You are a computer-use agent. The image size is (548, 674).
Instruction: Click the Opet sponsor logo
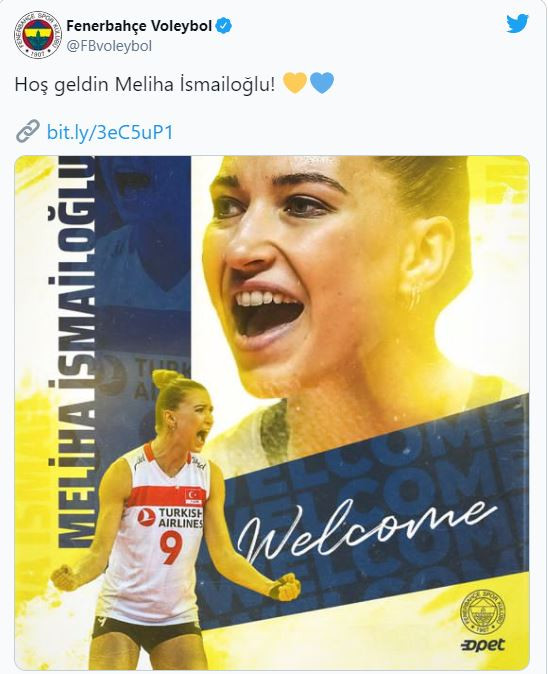(483, 644)
